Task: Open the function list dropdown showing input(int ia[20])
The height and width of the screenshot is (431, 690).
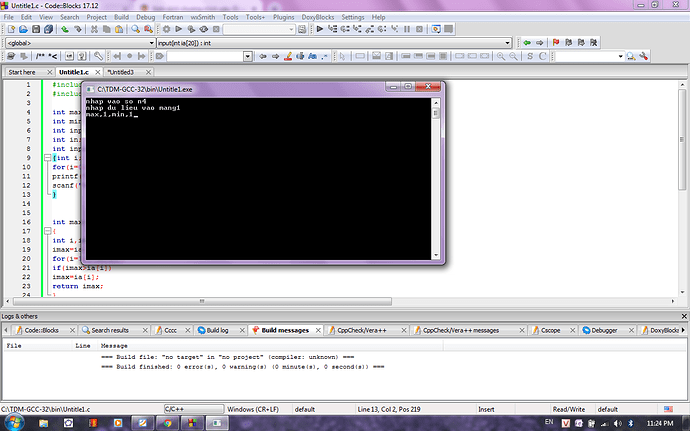Action: click(330, 43)
